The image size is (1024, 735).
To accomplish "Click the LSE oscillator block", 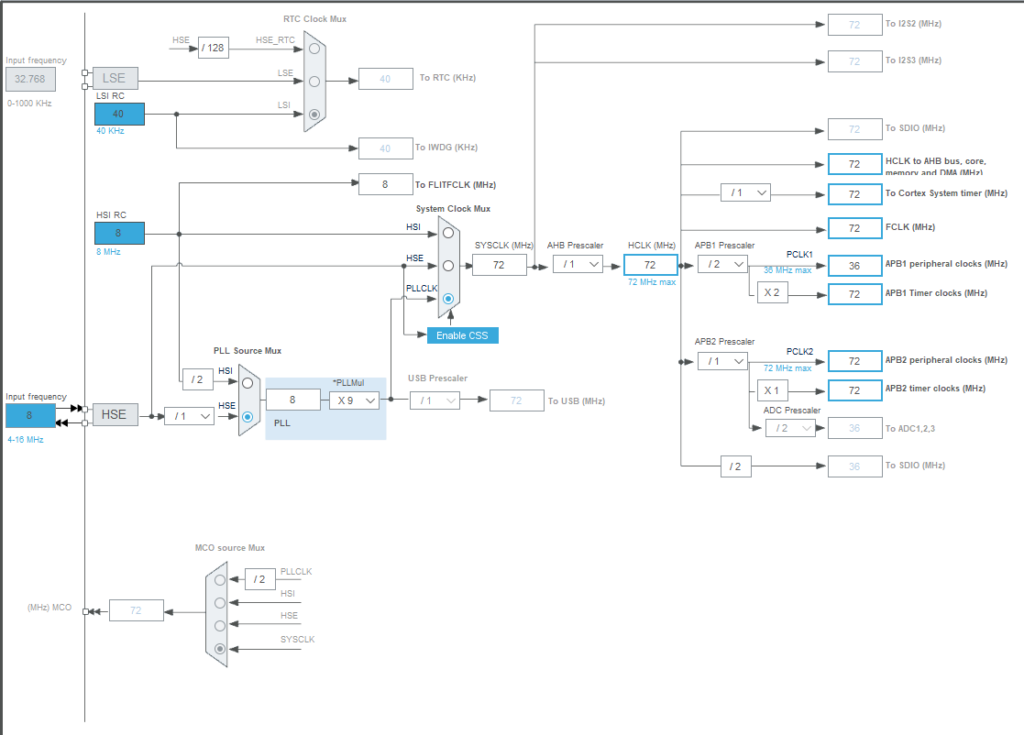I will [115, 78].
